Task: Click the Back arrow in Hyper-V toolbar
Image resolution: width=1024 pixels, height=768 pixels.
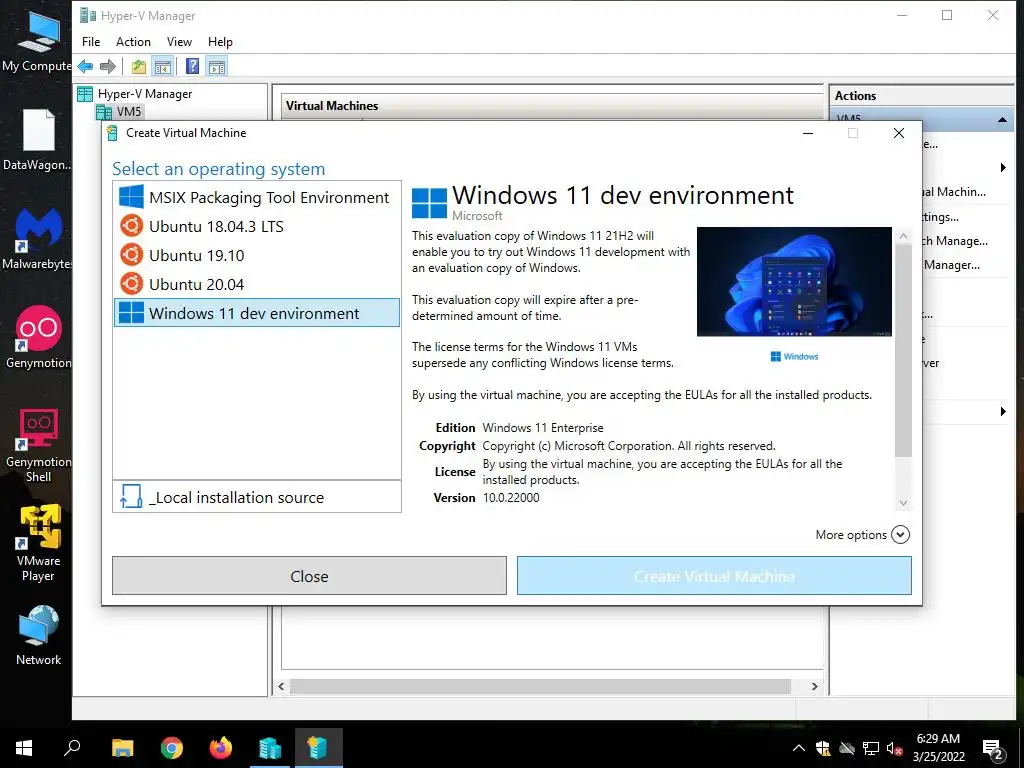Action: click(x=85, y=66)
